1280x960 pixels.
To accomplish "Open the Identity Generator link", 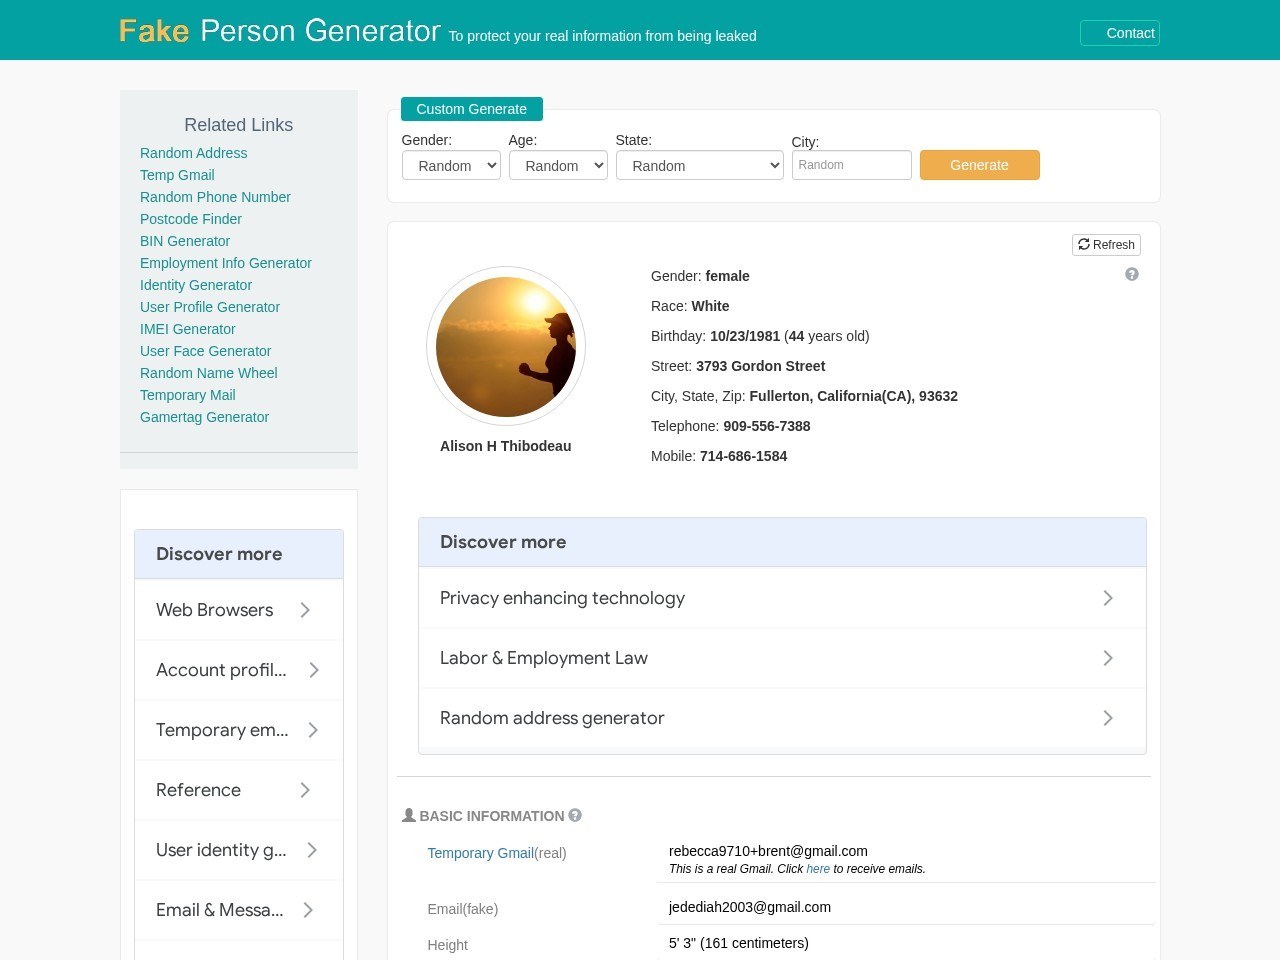I will (x=196, y=285).
